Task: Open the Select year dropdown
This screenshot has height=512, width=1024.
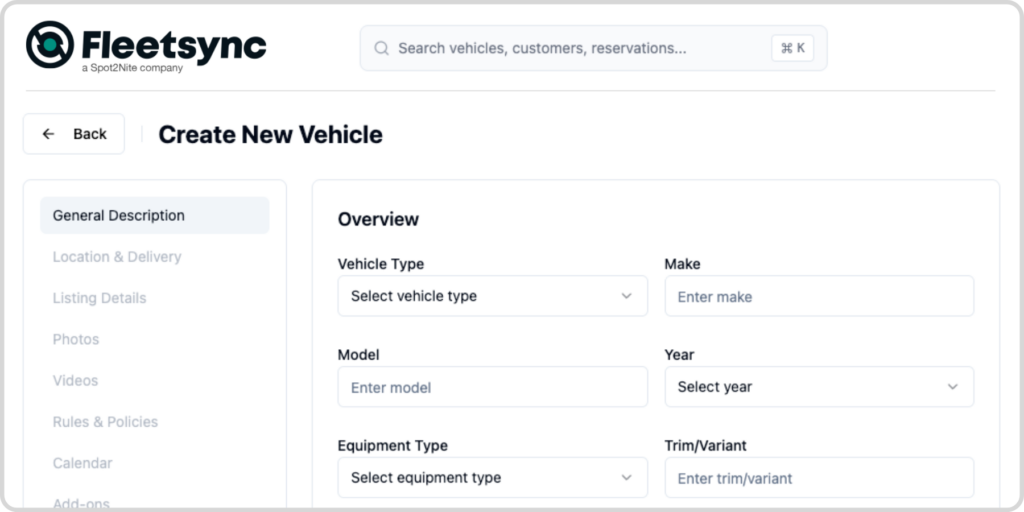Action: coord(819,387)
